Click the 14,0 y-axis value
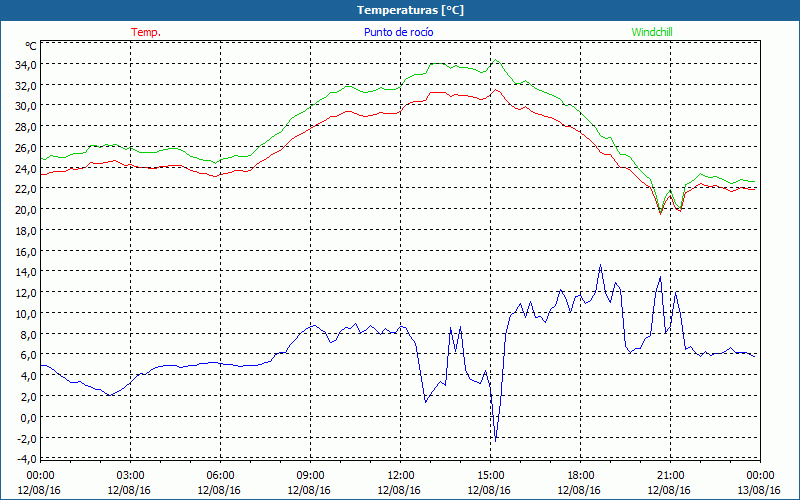Image resolution: width=800 pixels, height=500 pixels. coord(27,272)
